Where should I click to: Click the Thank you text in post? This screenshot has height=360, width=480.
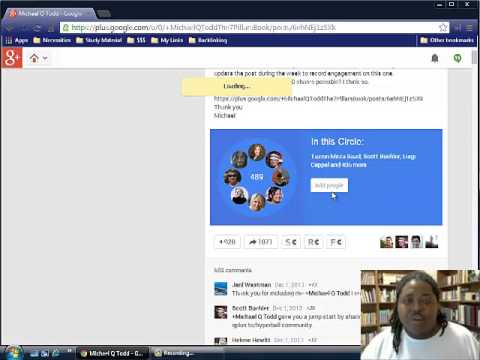(x=228, y=107)
